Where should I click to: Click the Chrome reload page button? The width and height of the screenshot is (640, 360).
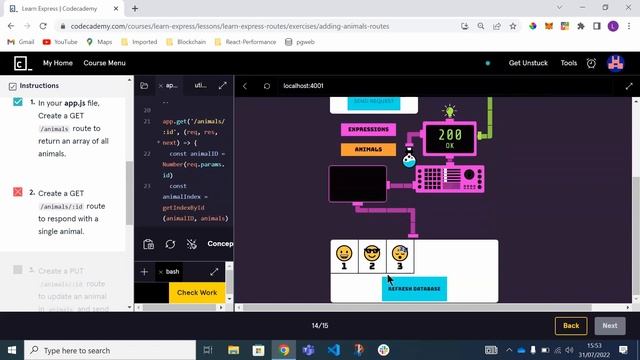click(x=43, y=26)
